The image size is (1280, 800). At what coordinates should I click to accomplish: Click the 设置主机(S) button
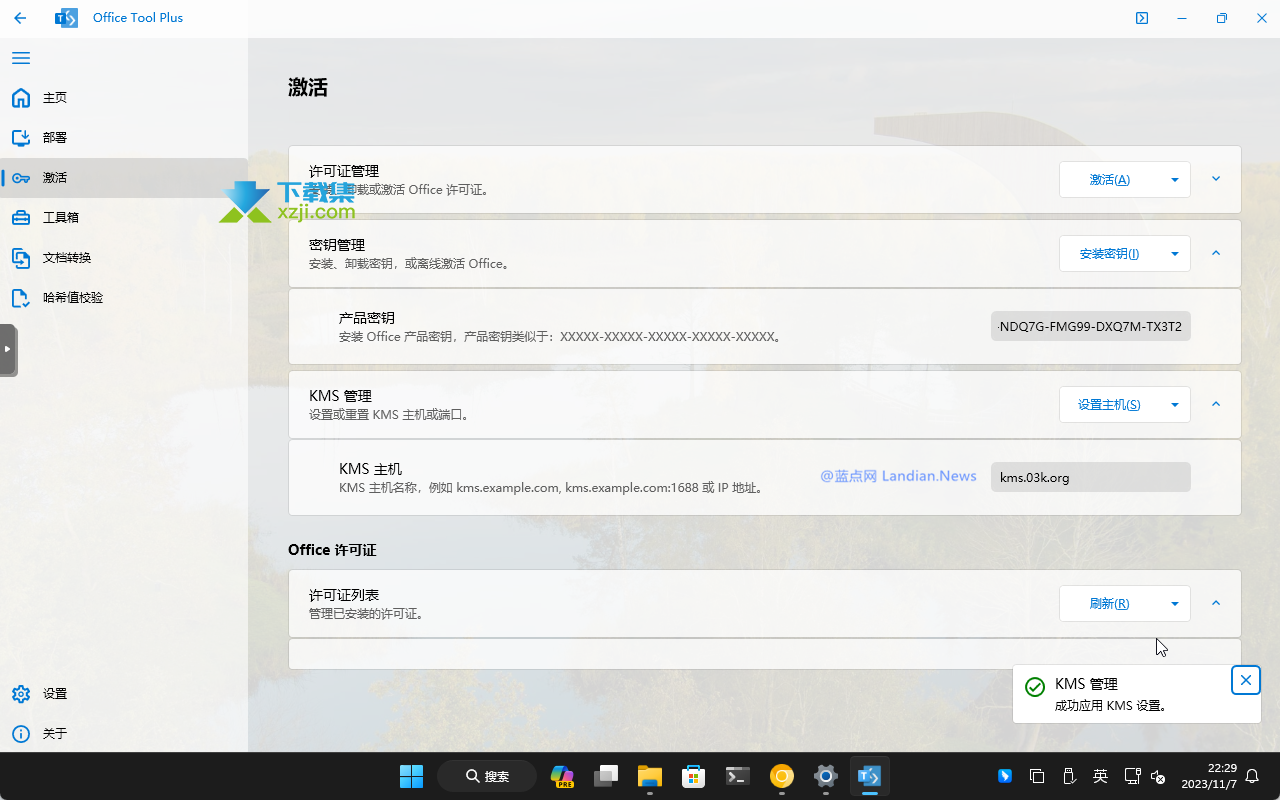[x=1109, y=405]
